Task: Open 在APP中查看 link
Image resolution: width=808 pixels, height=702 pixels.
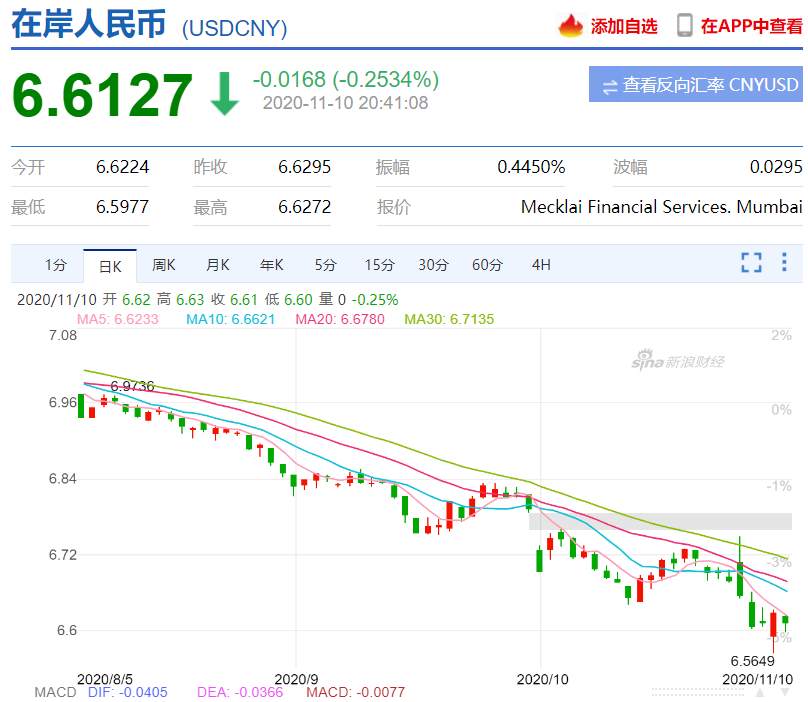Action: [751, 26]
